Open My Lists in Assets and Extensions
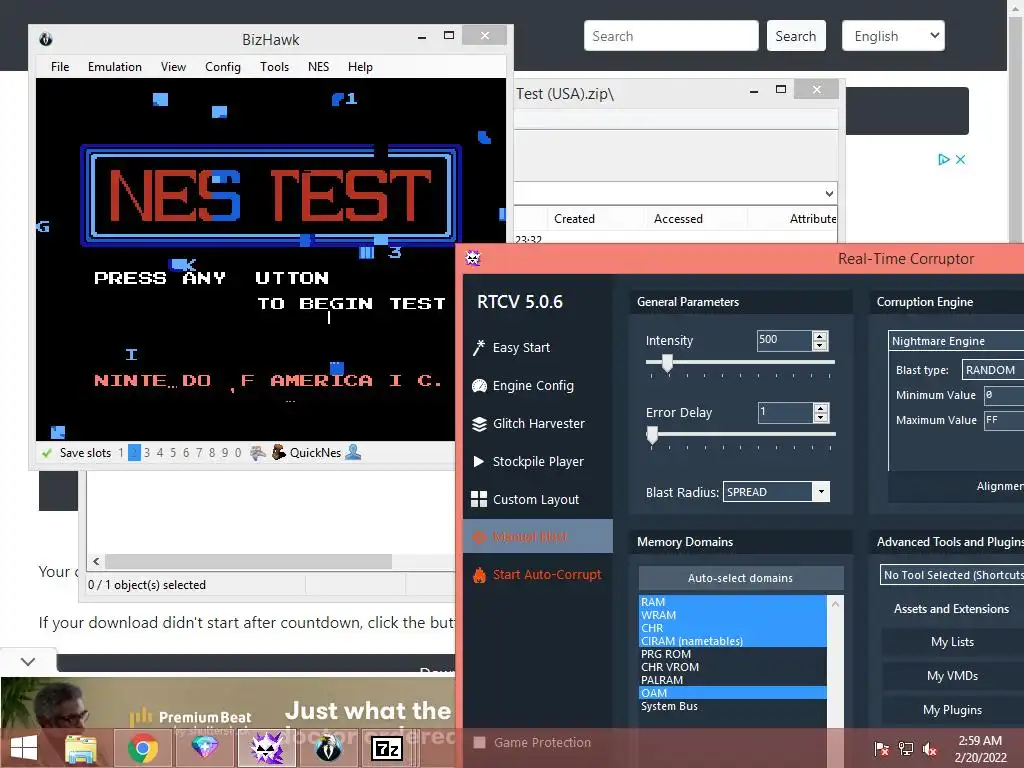The image size is (1024, 768). (952, 642)
